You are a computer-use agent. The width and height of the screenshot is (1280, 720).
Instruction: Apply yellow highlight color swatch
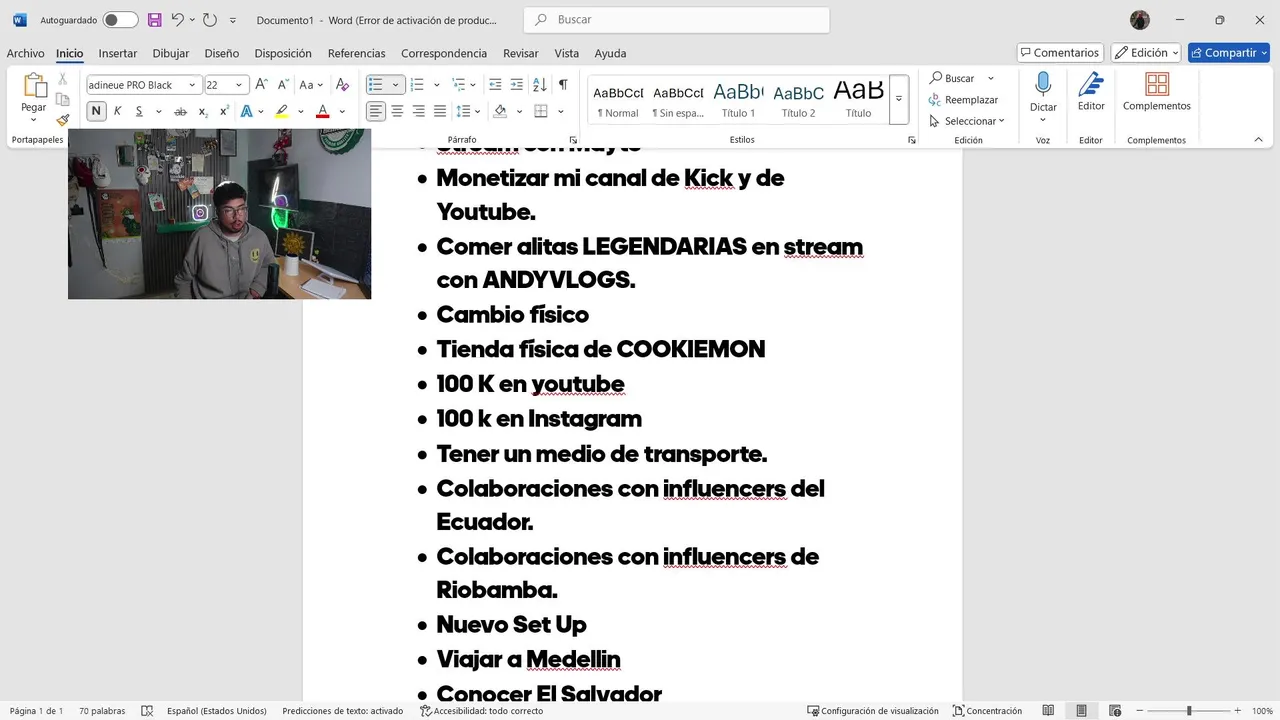click(282, 111)
